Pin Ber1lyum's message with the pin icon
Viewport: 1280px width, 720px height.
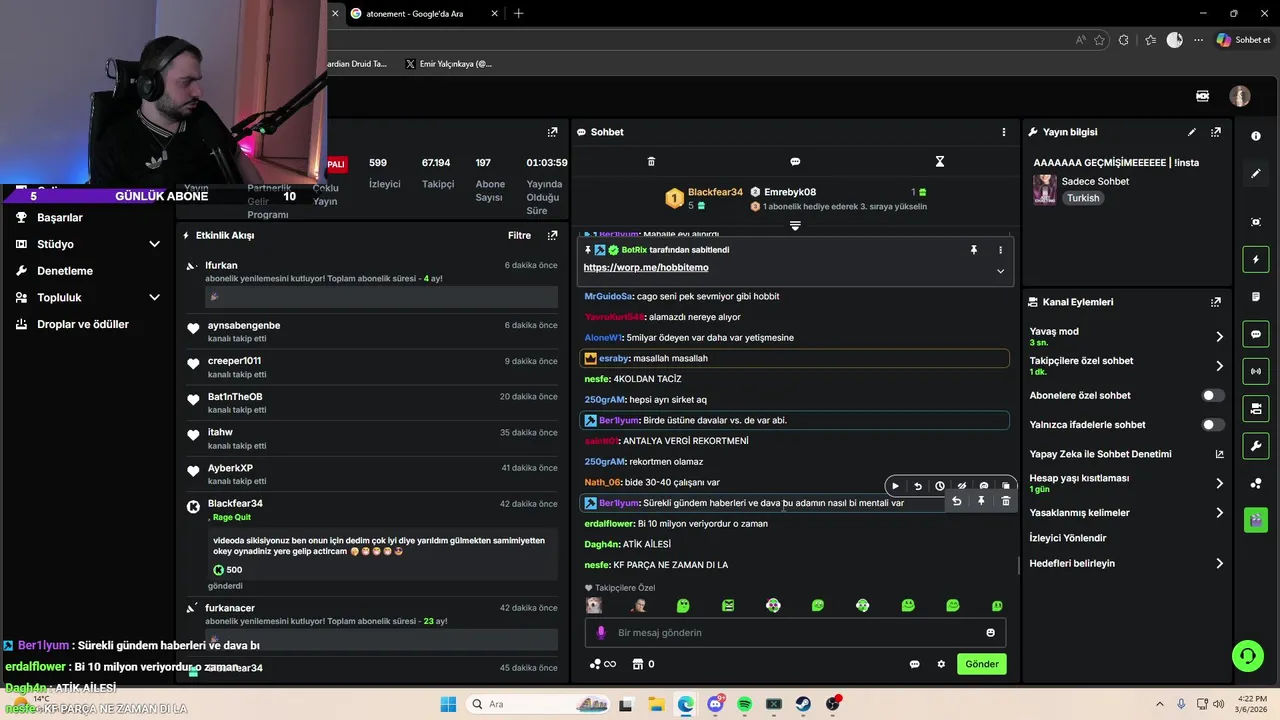pyautogui.click(x=981, y=501)
